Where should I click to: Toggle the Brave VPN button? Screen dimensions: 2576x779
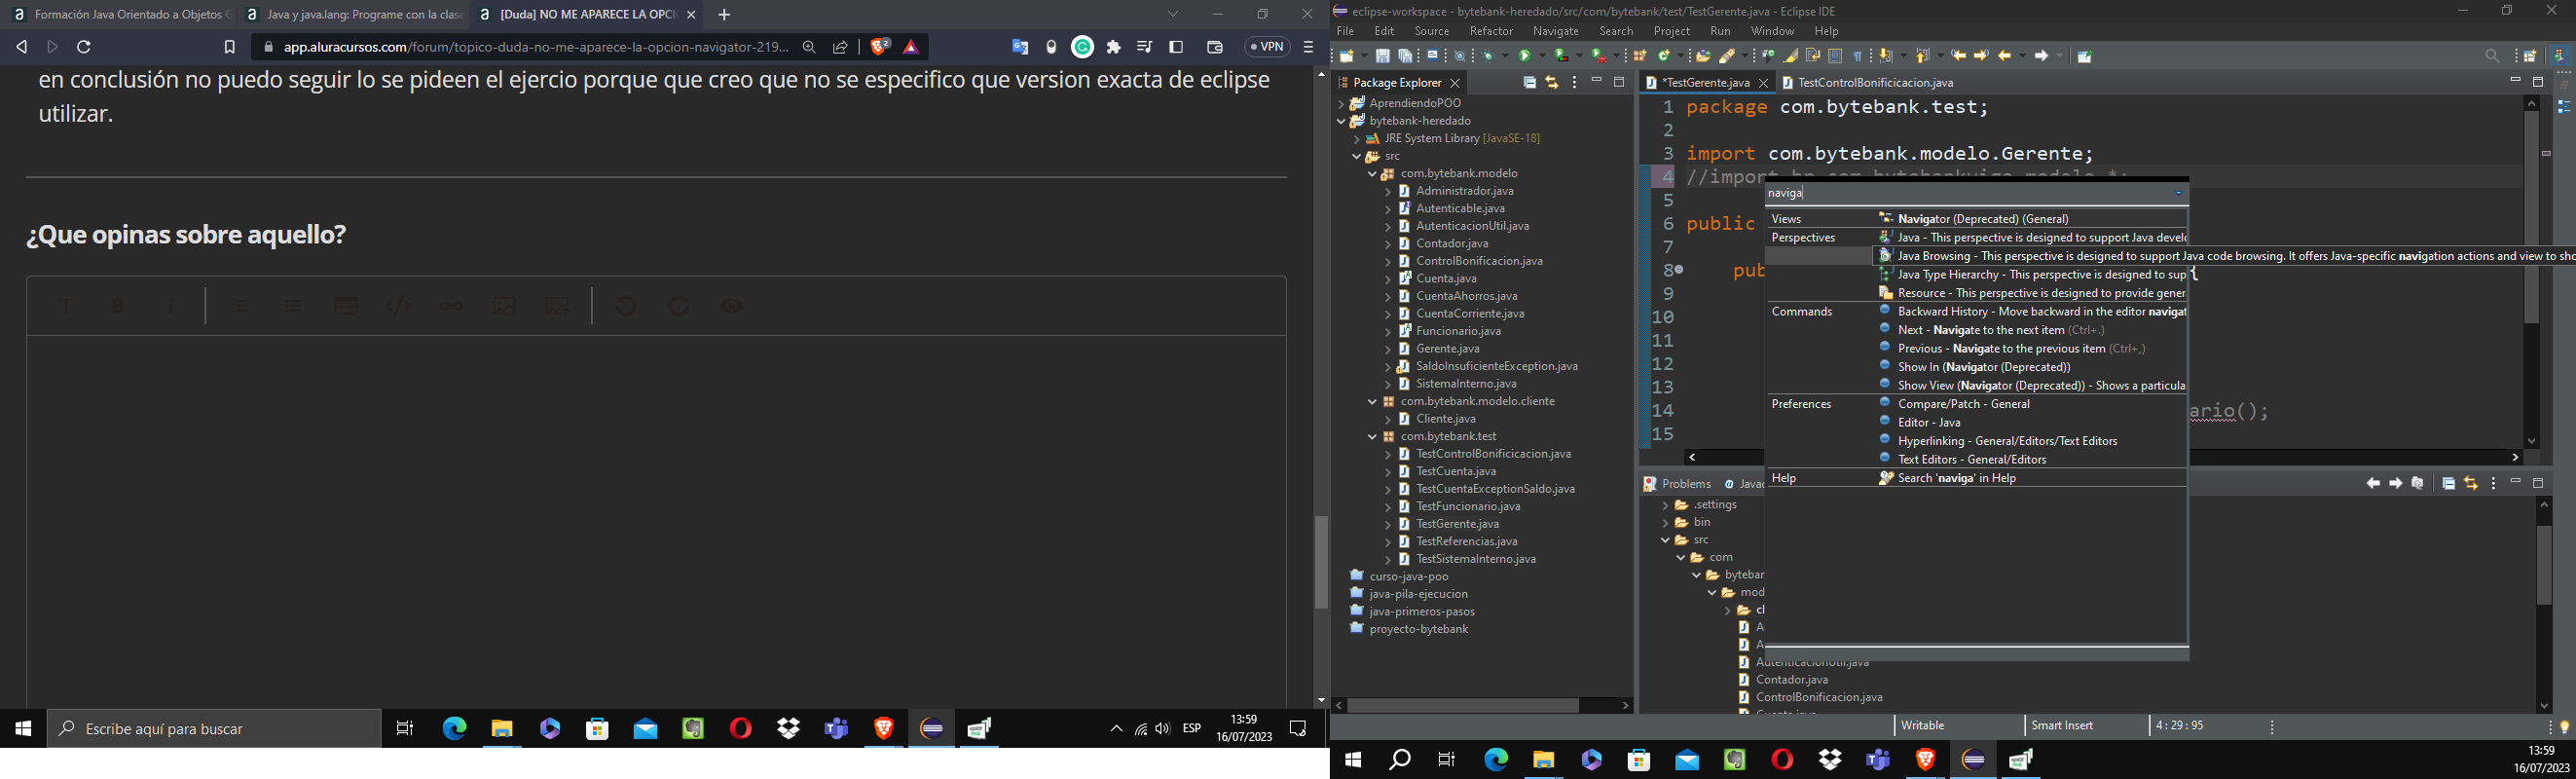pyautogui.click(x=1267, y=47)
